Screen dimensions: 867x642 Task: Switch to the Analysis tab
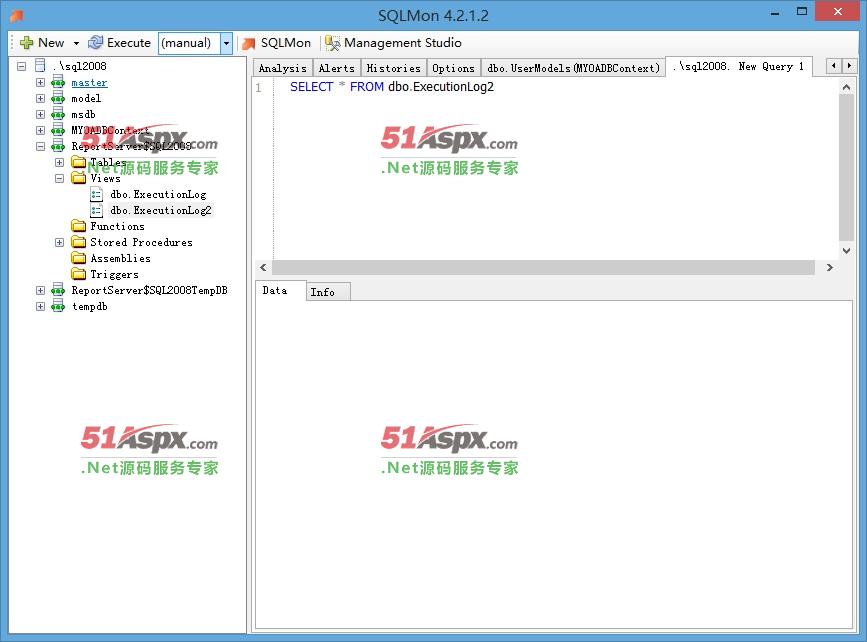point(283,68)
